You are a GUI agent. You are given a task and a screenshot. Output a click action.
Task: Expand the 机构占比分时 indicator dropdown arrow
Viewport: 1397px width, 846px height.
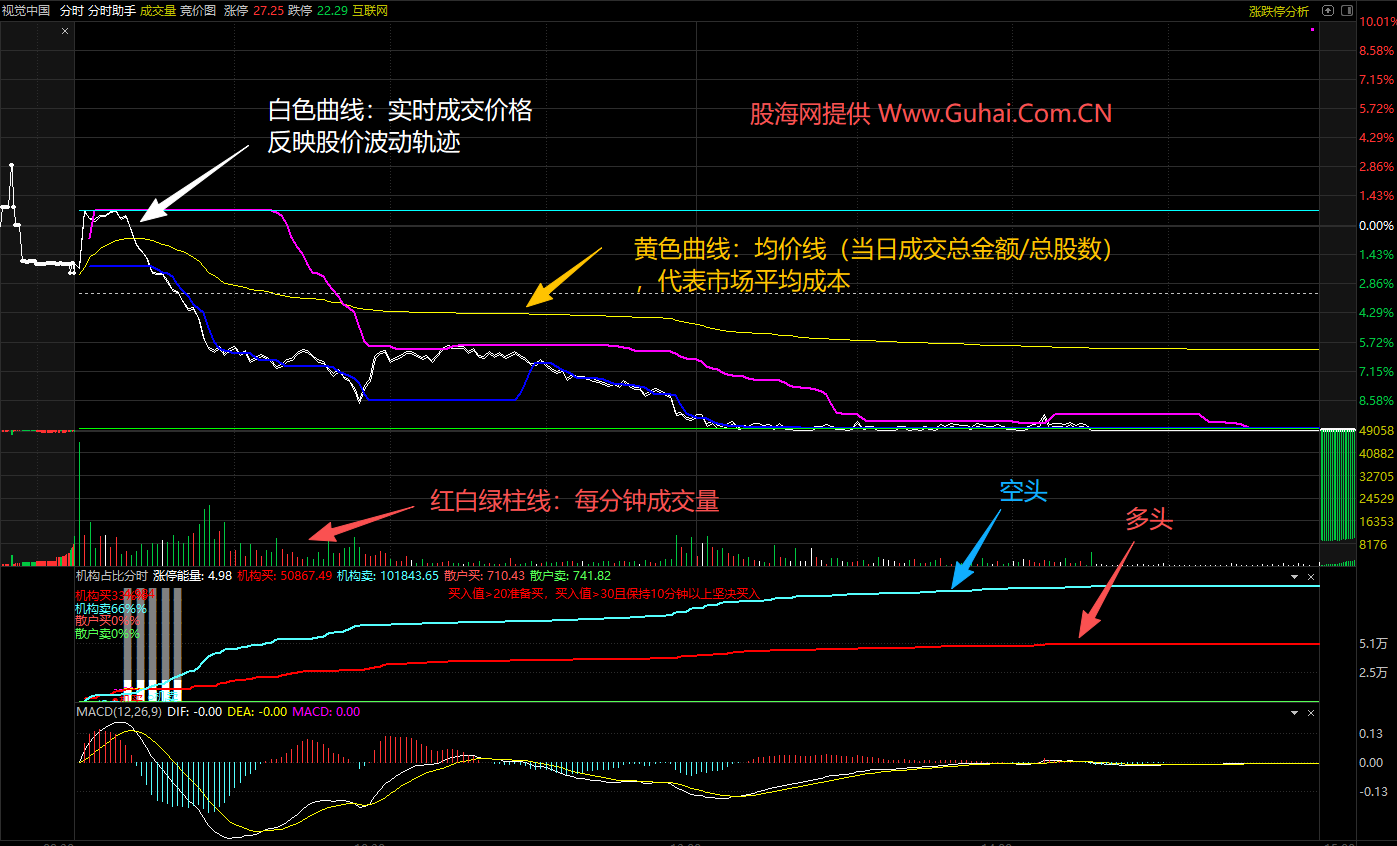[1295, 577]
